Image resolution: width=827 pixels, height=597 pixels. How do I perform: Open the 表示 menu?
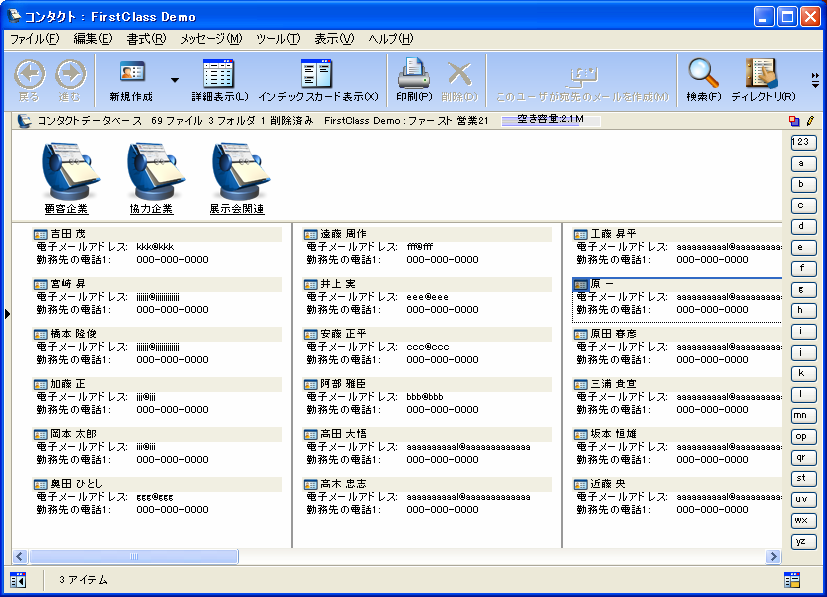point(334,39)
